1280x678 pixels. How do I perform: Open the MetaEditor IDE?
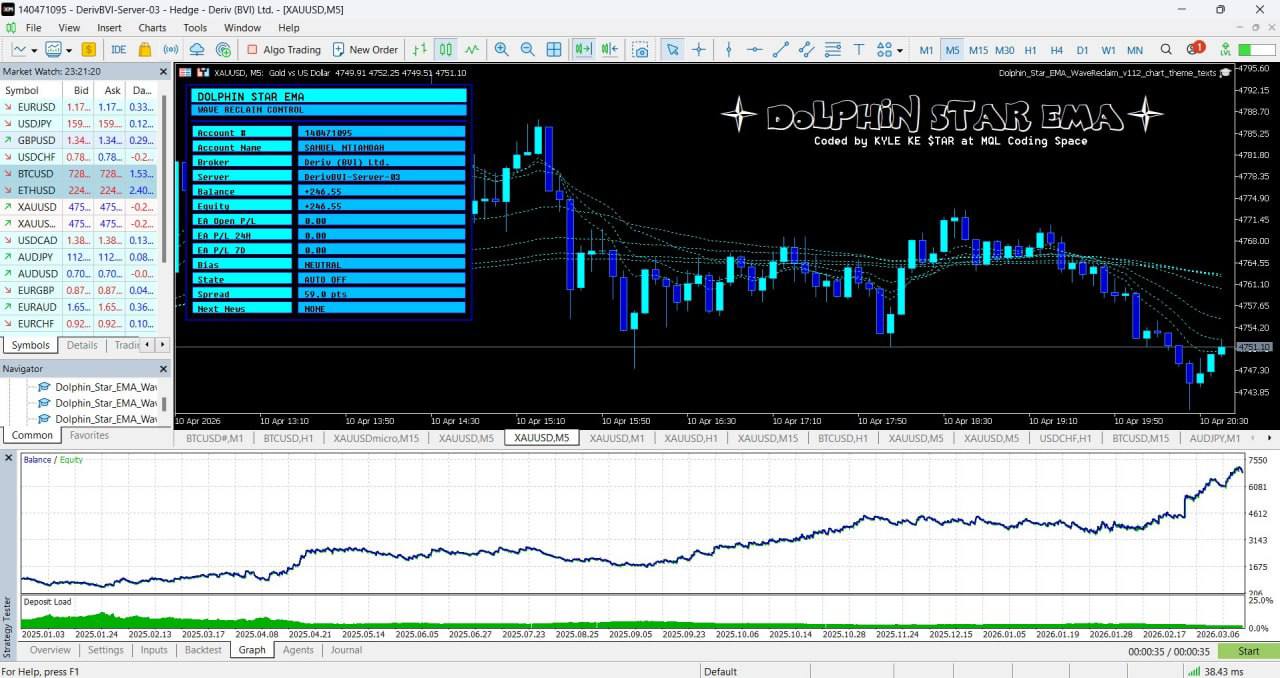[118, 49]
